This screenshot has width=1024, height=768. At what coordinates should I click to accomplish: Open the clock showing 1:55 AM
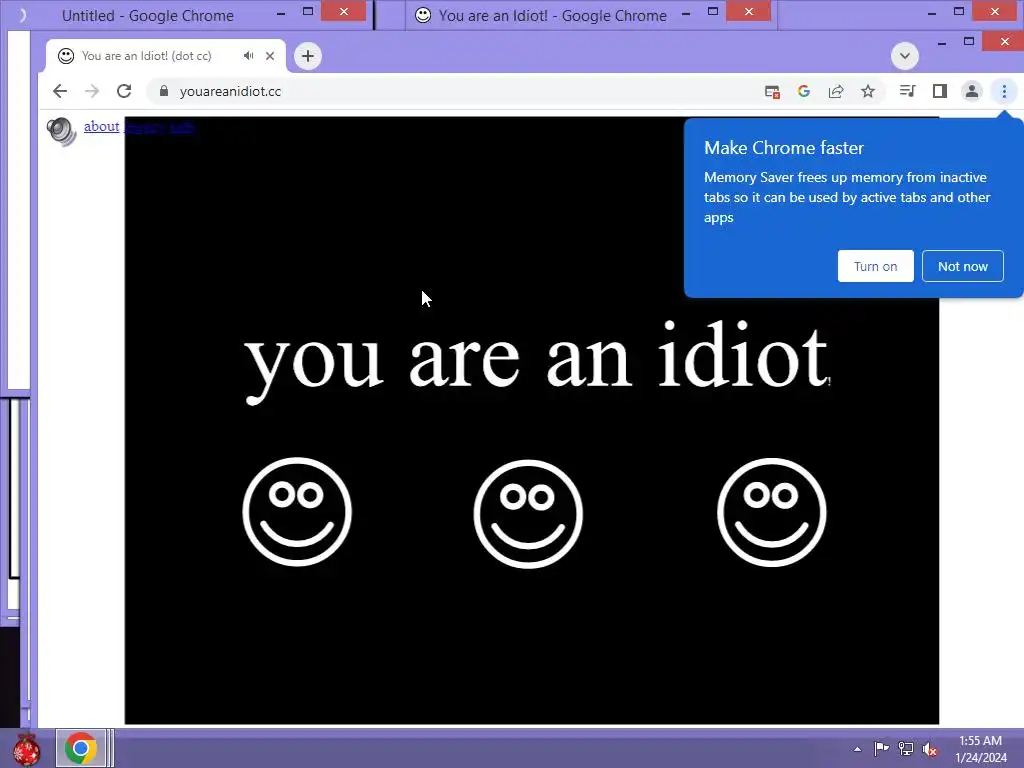pyautogui.click(x=981, y=749)
